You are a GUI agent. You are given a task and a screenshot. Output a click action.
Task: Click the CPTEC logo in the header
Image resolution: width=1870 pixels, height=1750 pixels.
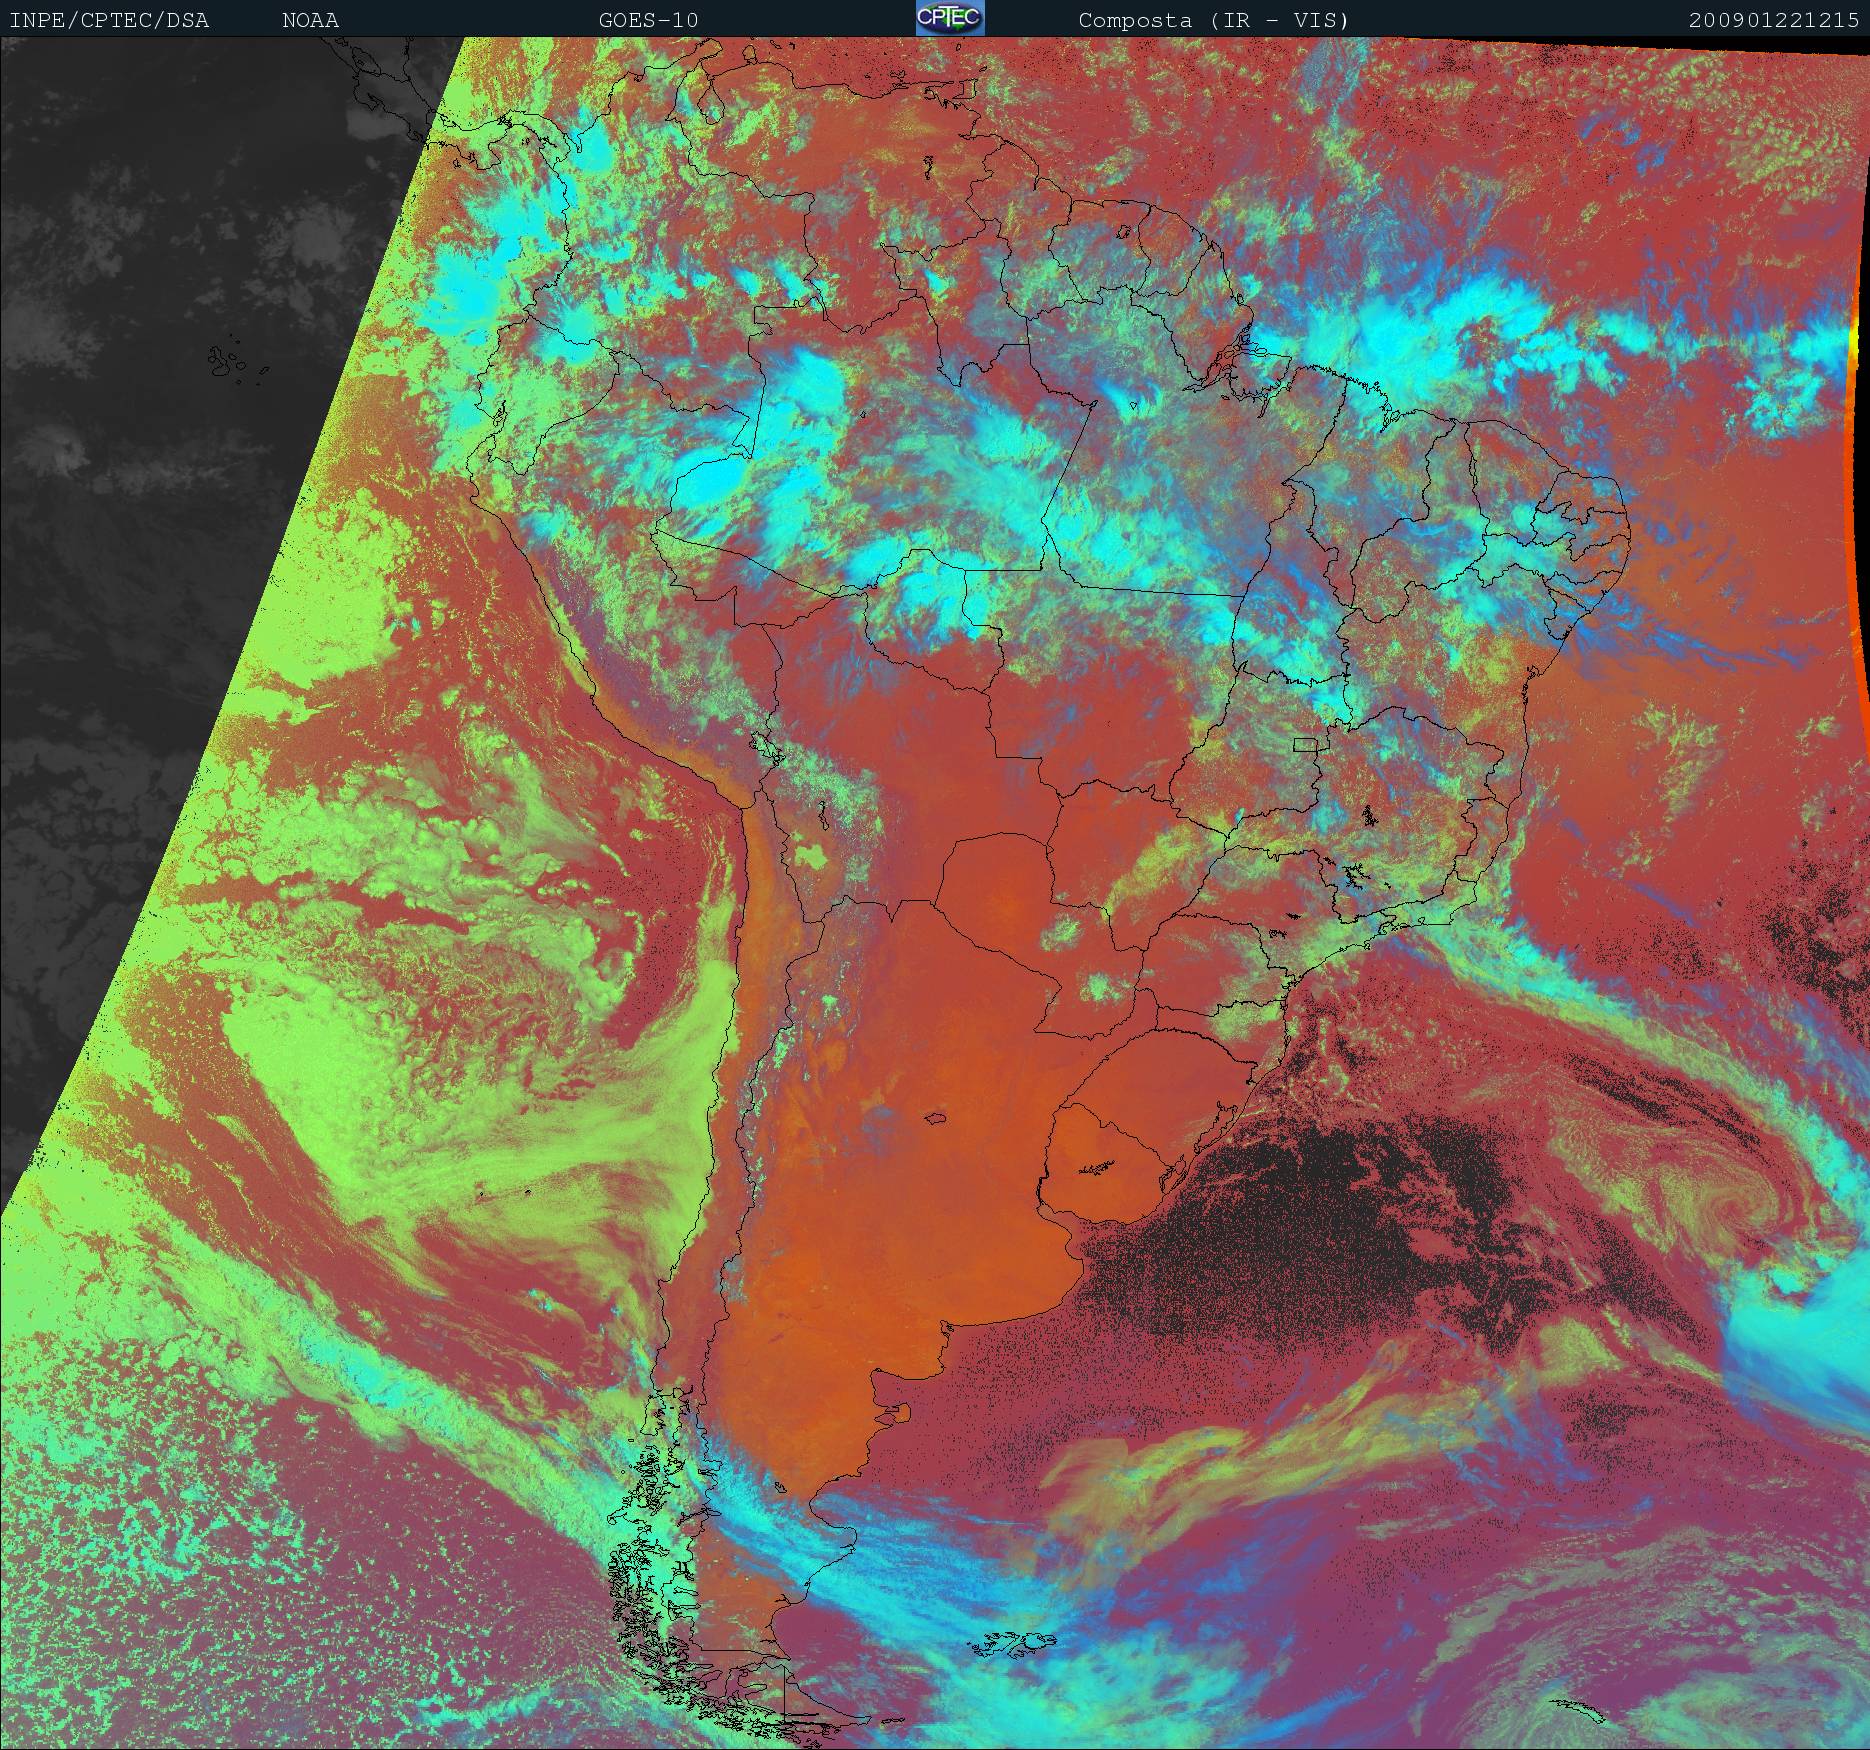pos(950,18)
